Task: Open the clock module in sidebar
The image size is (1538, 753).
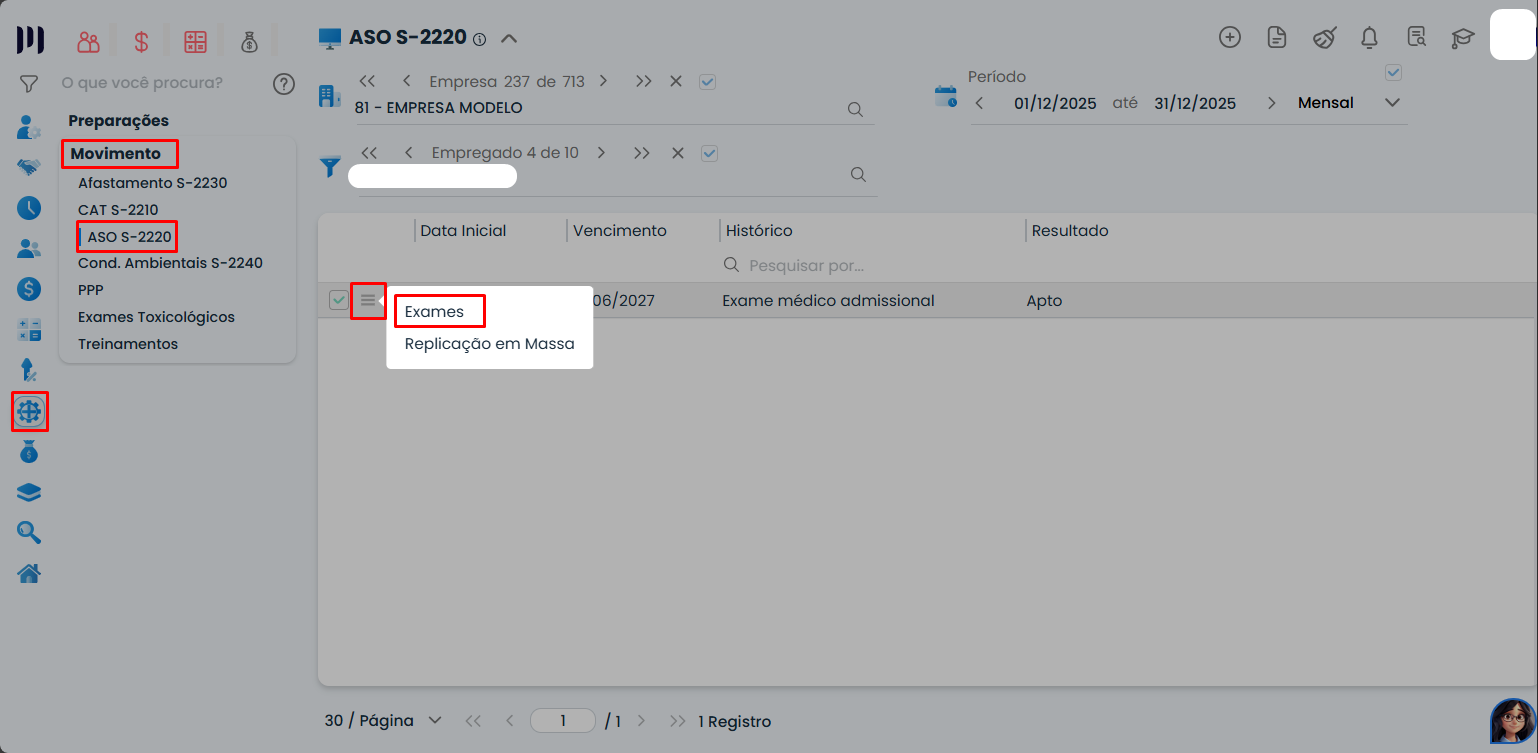Action: coord(29,208)
